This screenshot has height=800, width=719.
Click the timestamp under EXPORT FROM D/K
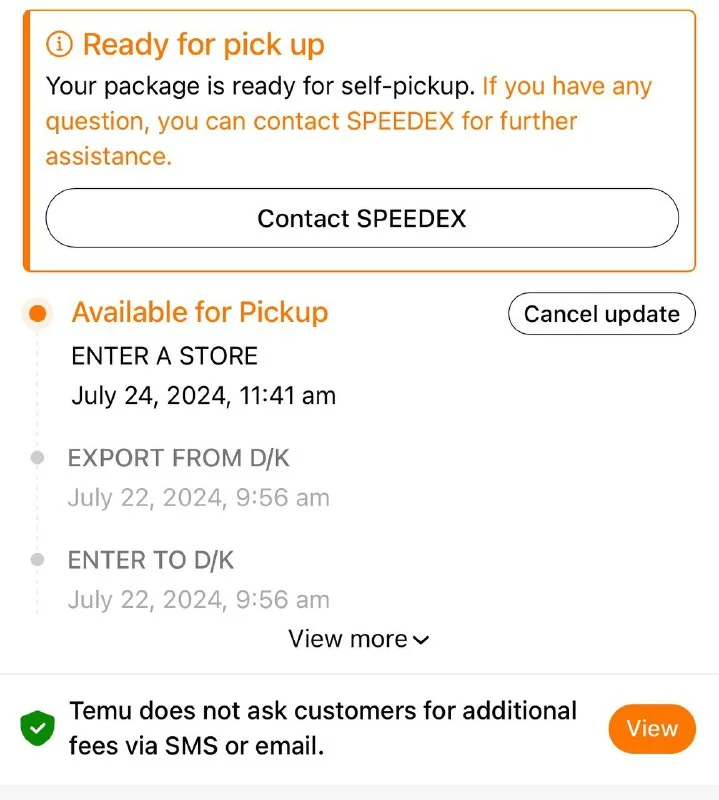pyautogui.click(x=198, y=498)
